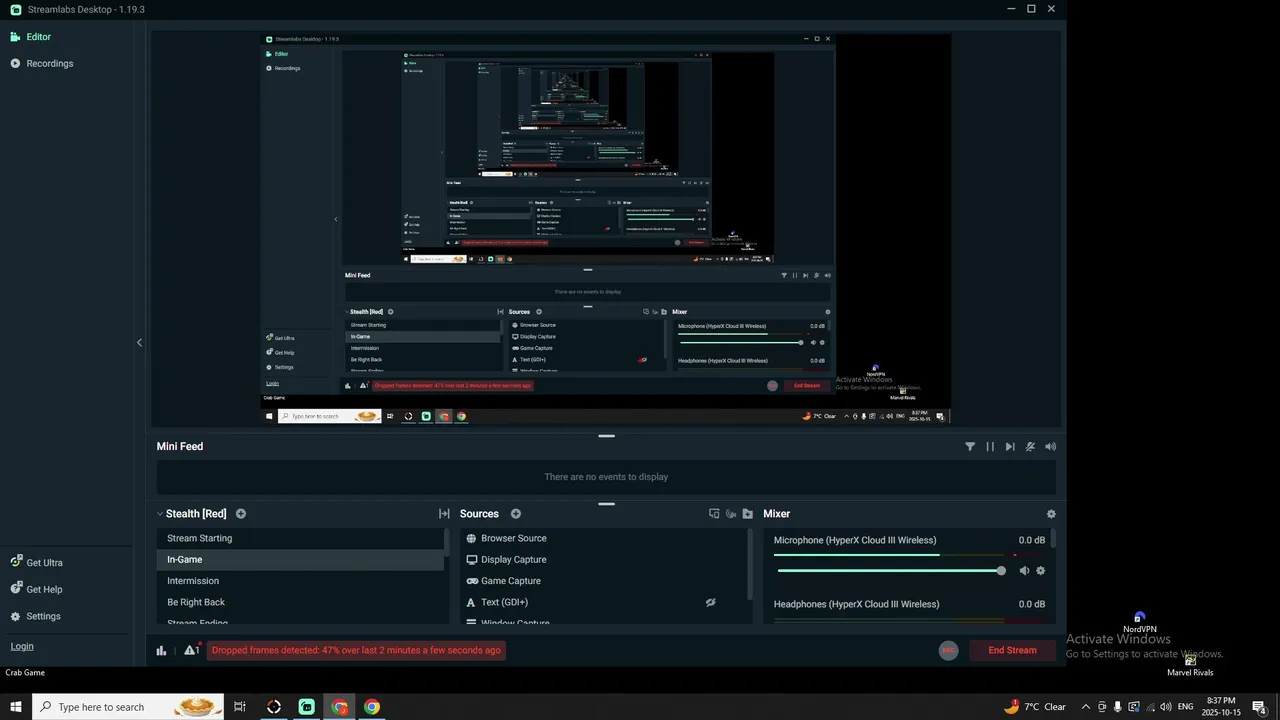Click the Mini Feed volume speaker icon

pyautogui.click(x=1050, y=447)
